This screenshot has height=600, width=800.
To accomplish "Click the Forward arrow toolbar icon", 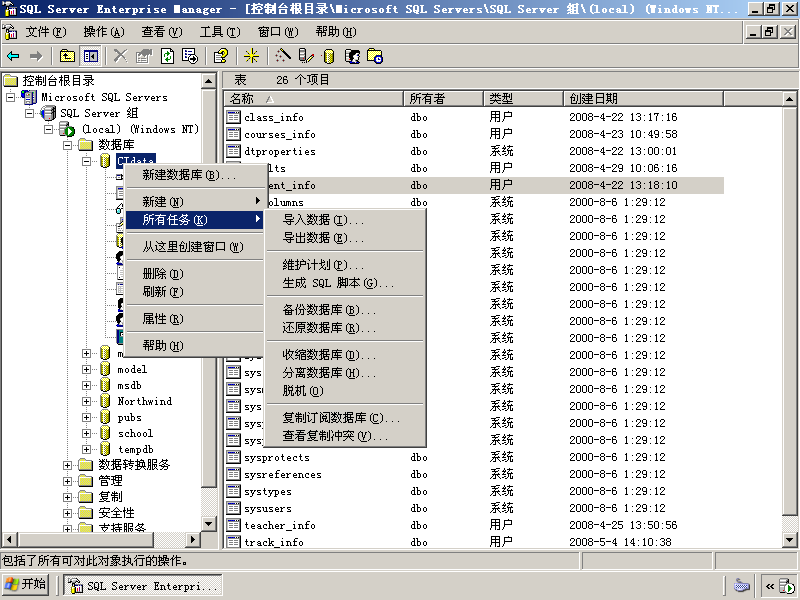I will coord(36,56).
